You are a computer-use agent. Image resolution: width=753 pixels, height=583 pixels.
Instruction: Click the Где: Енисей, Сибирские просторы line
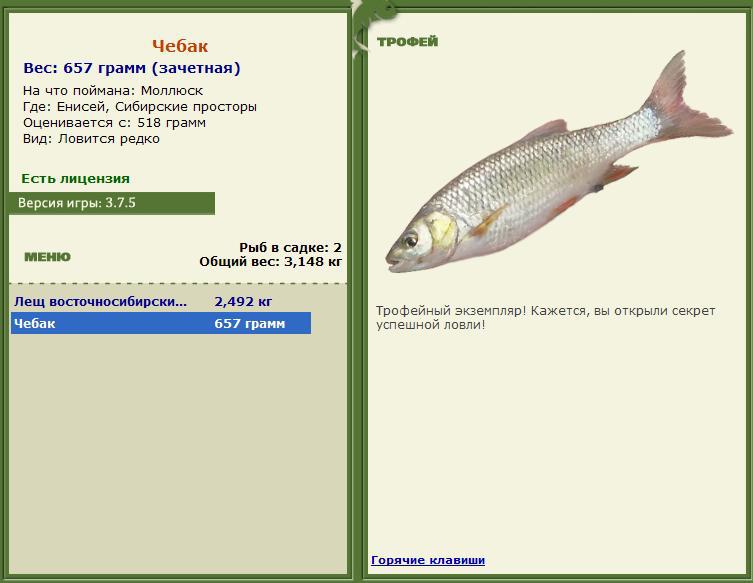[140, 107]
